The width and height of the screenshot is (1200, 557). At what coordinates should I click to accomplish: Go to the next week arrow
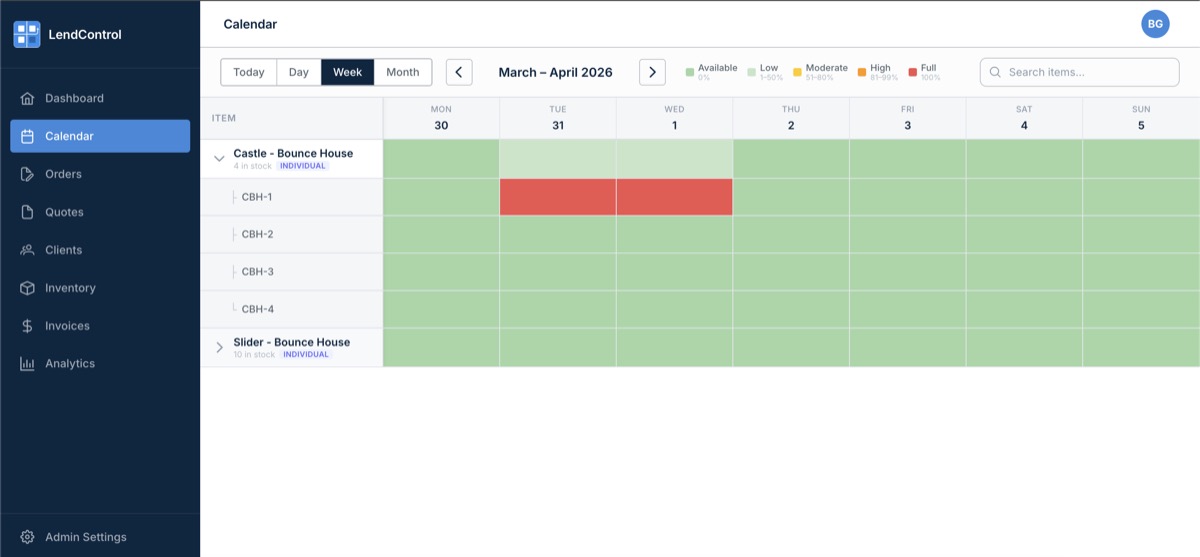652,72
